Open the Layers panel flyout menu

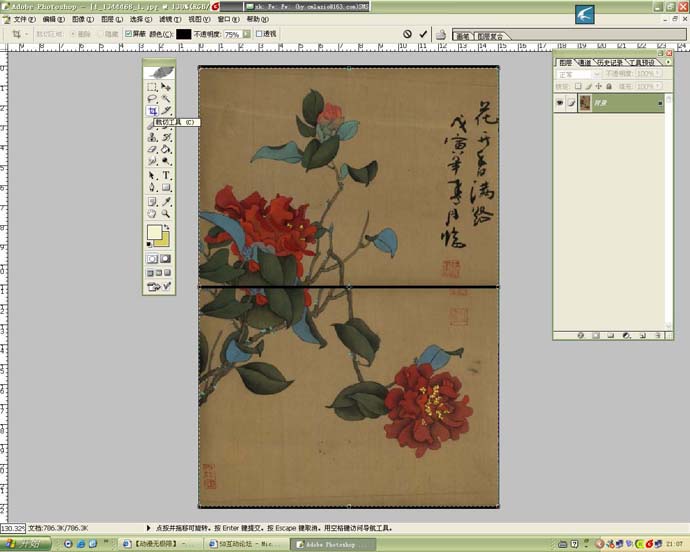click(668, 63)
